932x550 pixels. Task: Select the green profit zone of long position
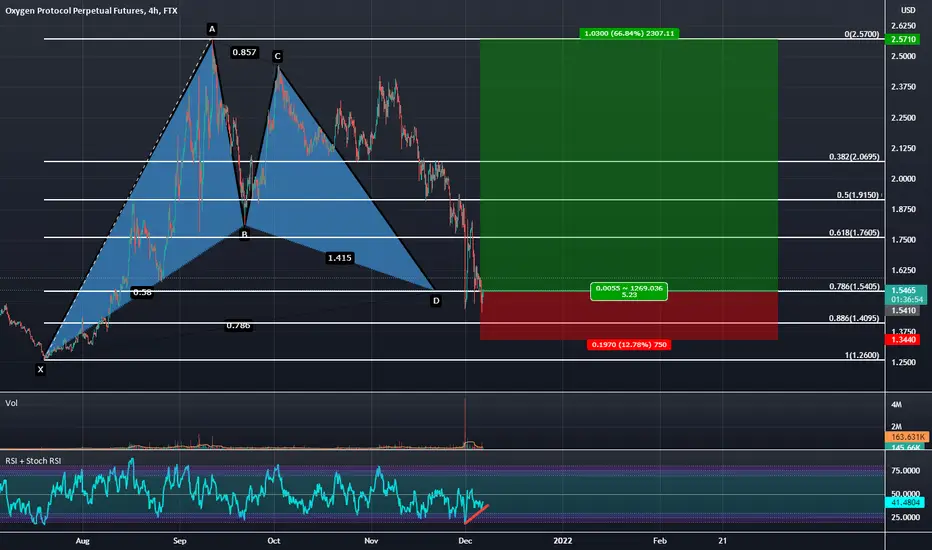(x=629, y=165)
